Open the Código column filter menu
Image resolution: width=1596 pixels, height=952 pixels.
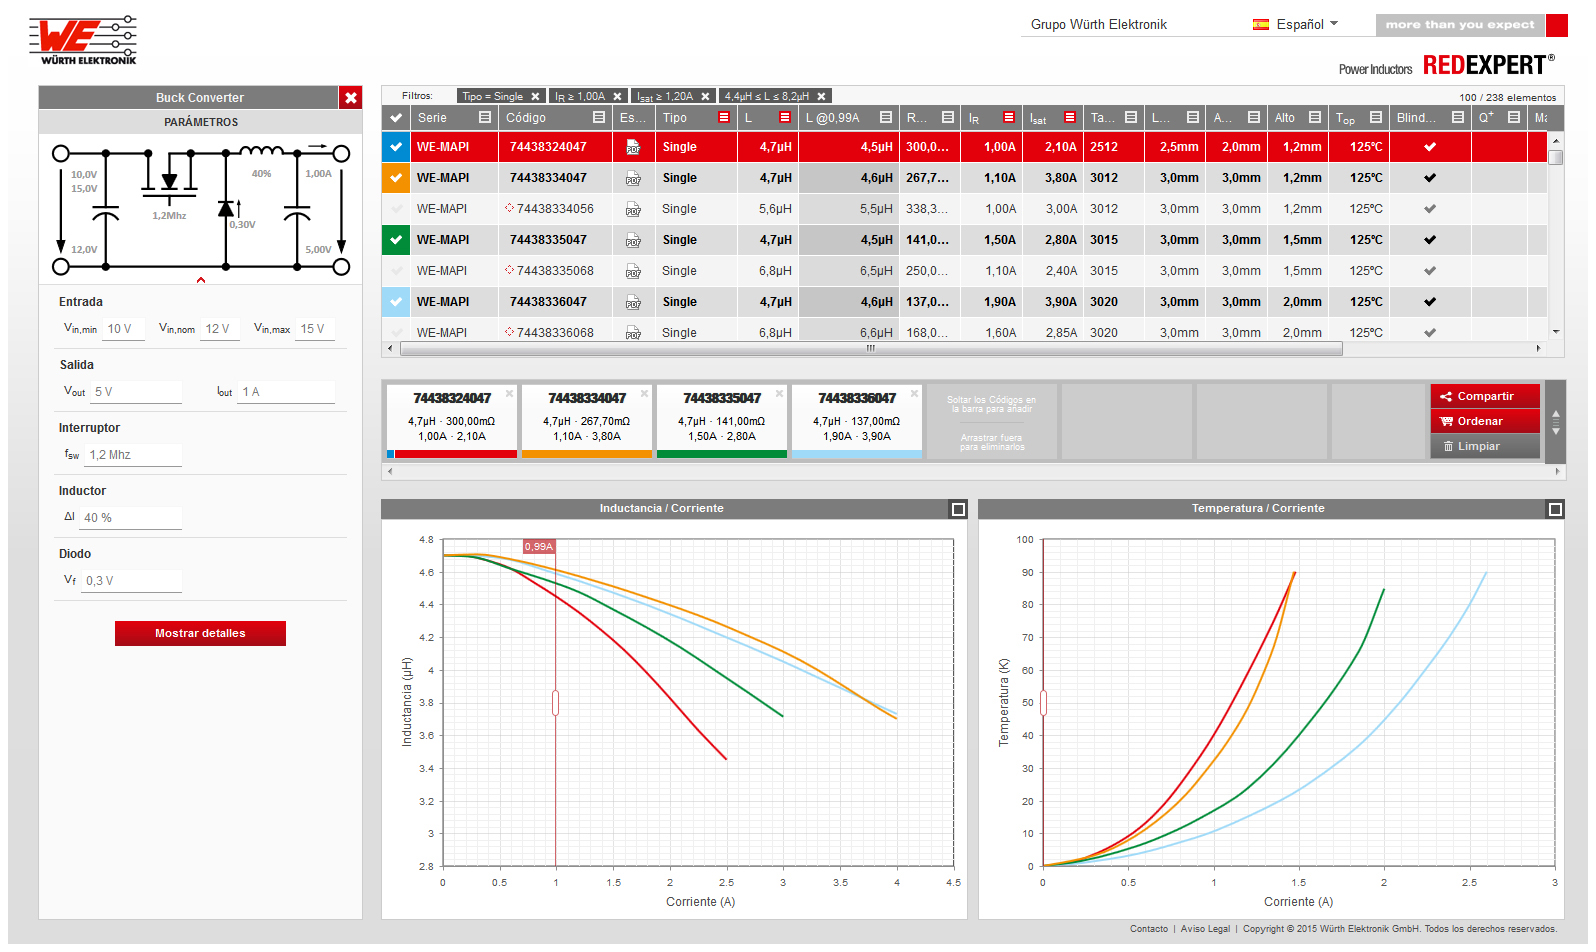(x=599, y=118)
